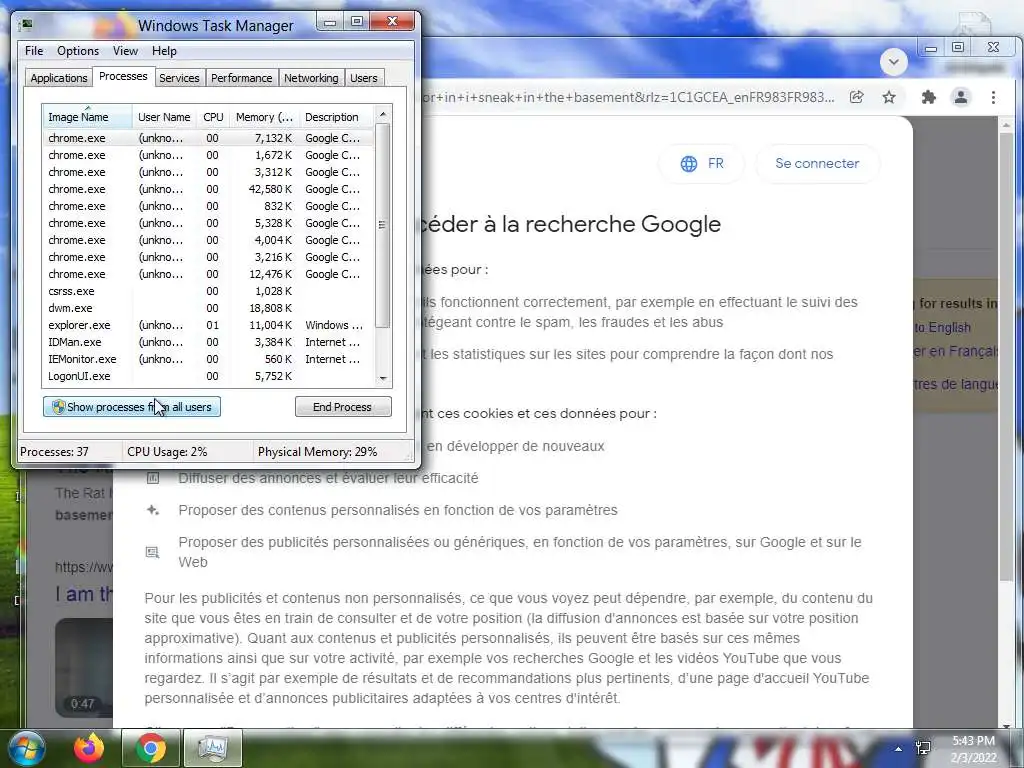This screenshot has width=1024, height=768.
Task: Sort by Image Name column
Action: pos(88,117)
